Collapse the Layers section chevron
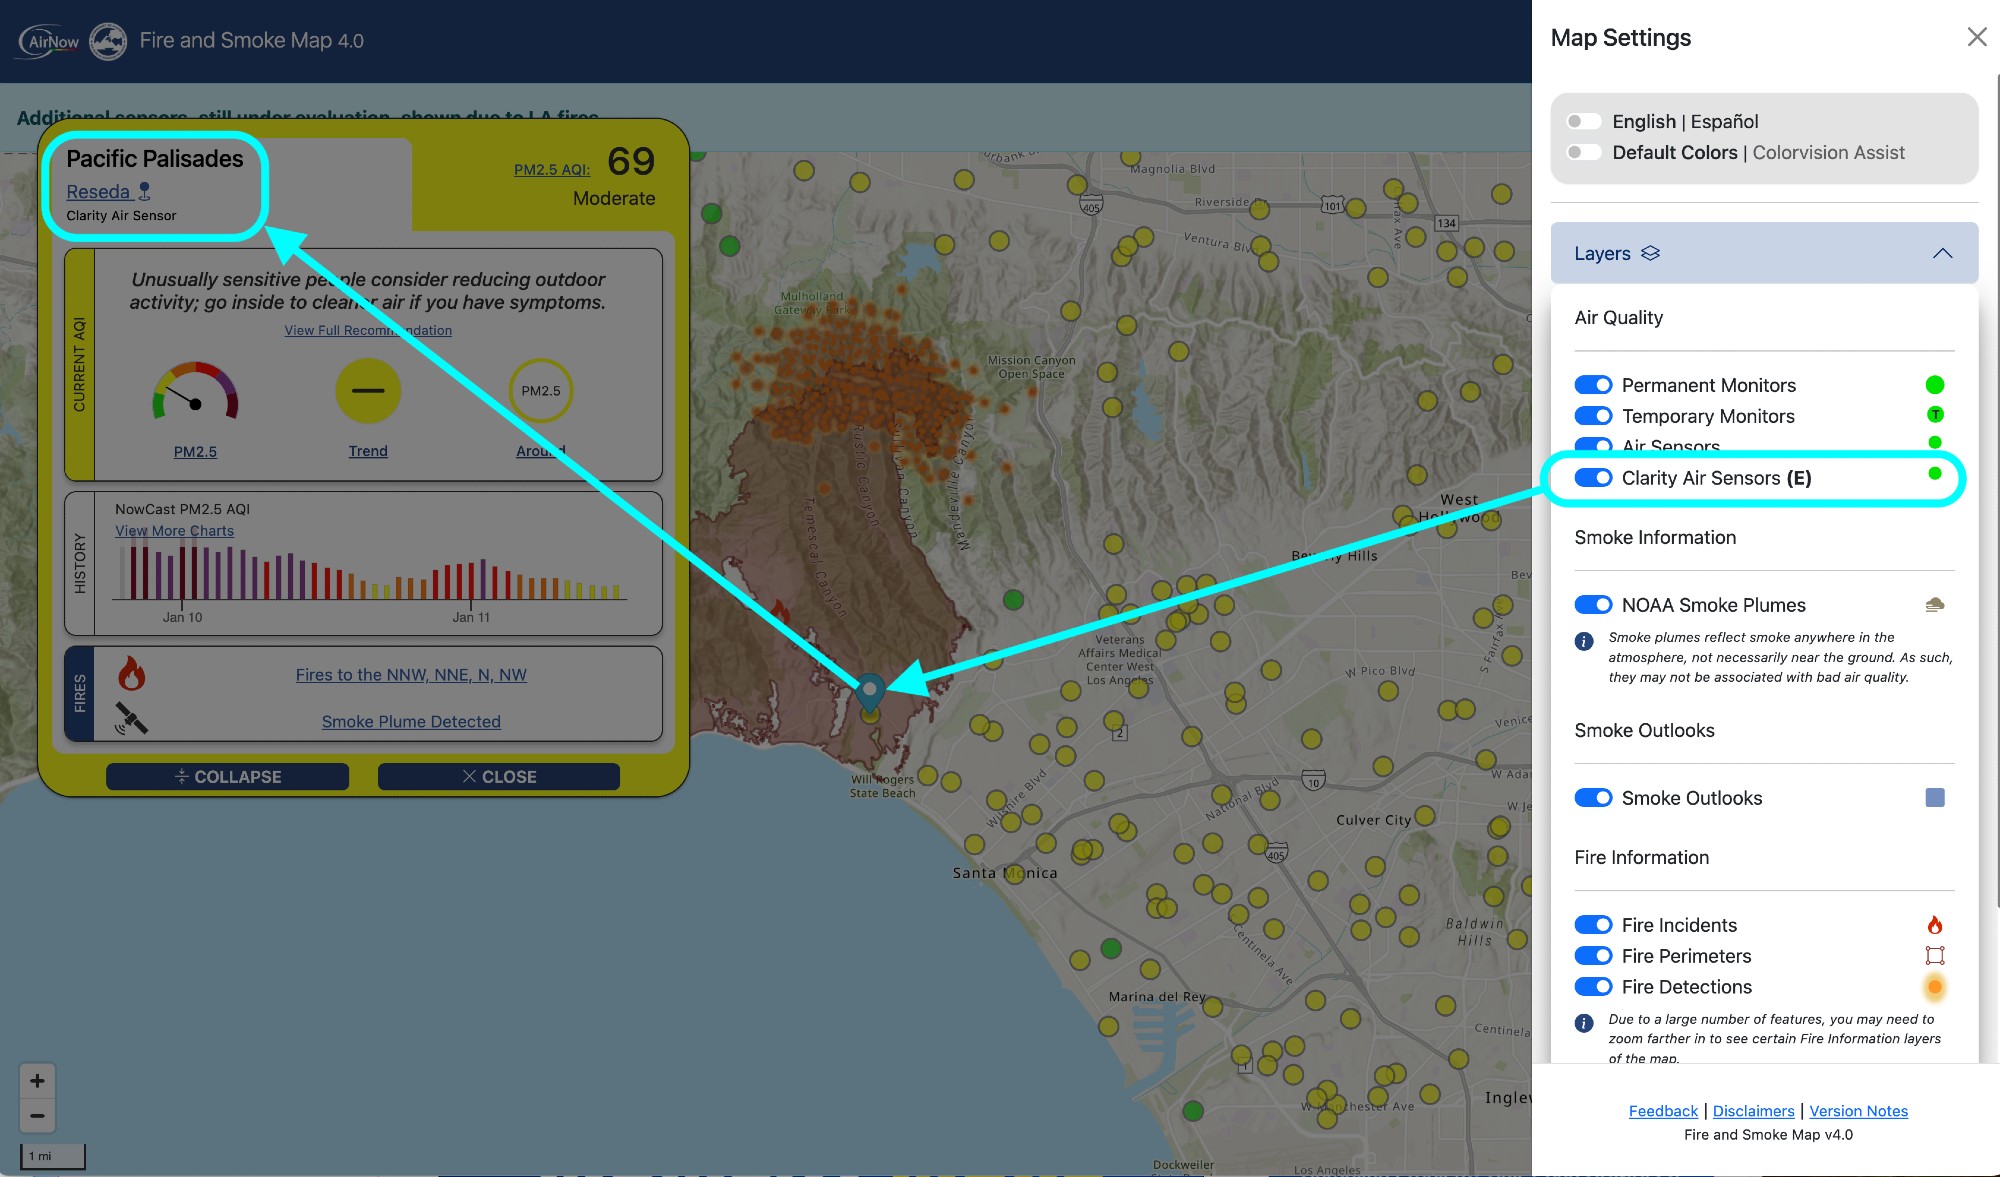 click(1942, 253)
